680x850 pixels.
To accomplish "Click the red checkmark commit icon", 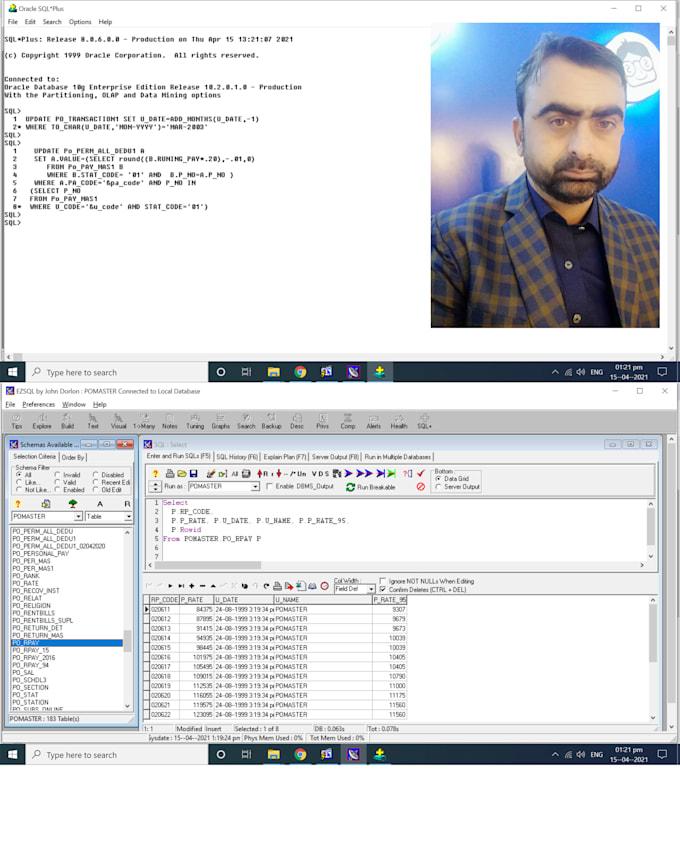I will coord(421,474).
